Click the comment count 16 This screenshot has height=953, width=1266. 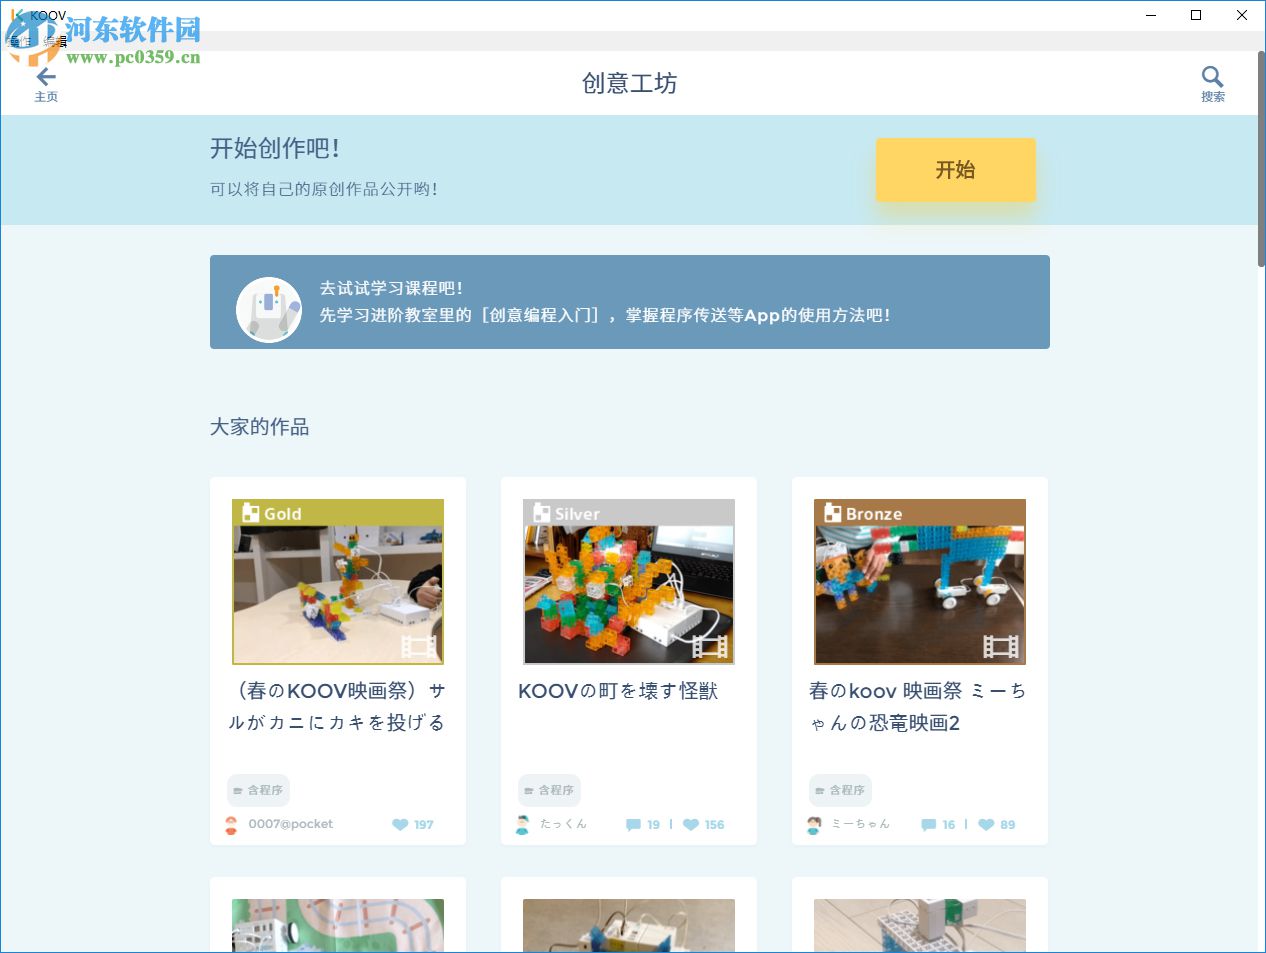[x=948, y=825]
